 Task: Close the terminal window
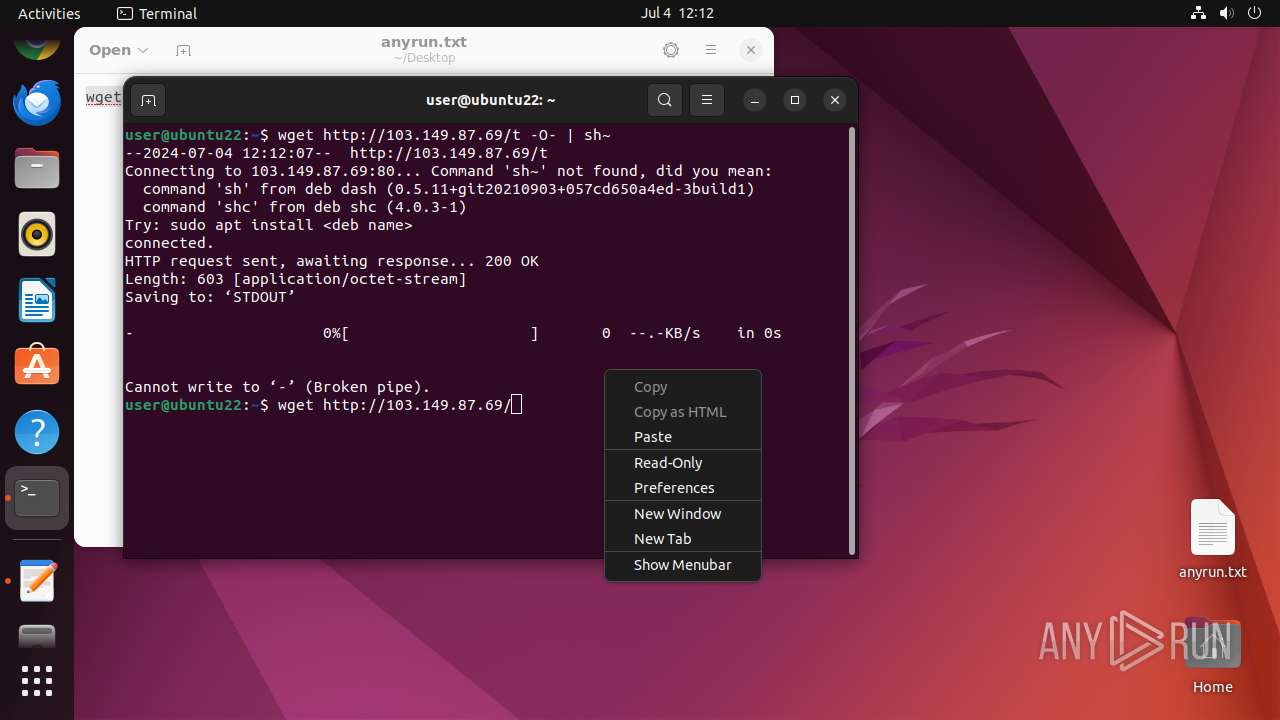coord(835,100)
